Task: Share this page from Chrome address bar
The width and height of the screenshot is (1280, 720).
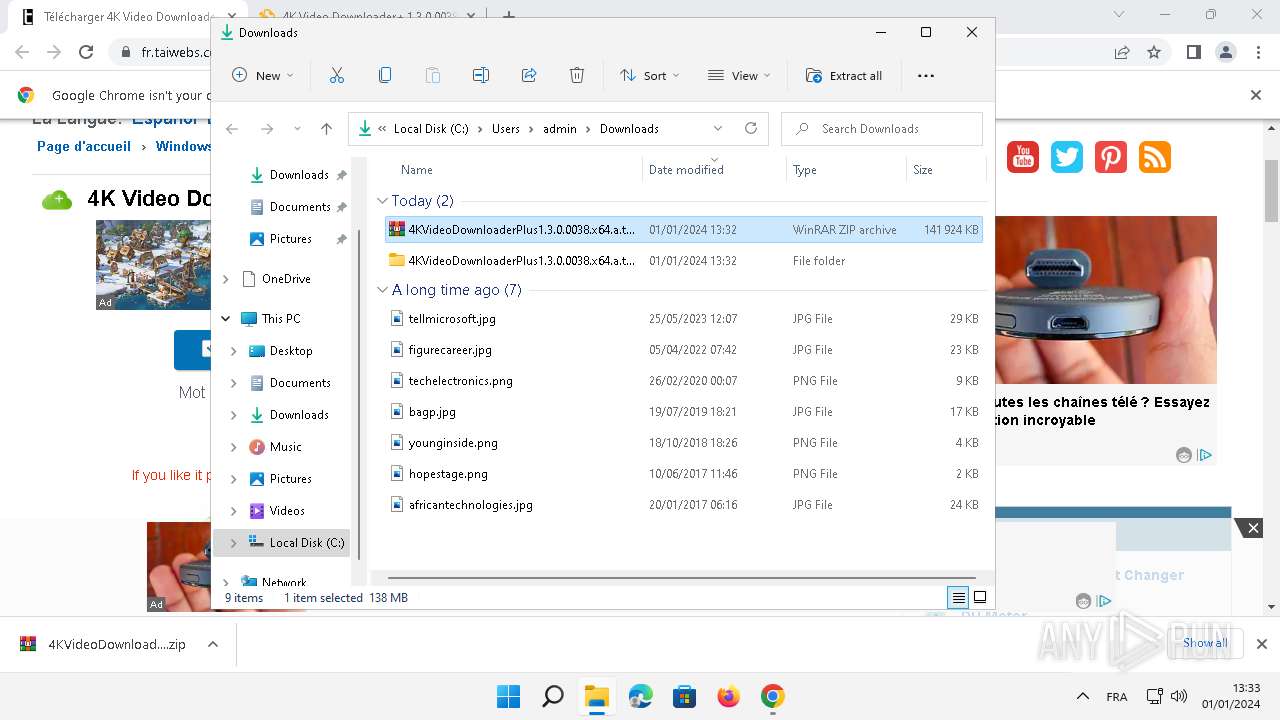Action: (x=1122, y=52)
